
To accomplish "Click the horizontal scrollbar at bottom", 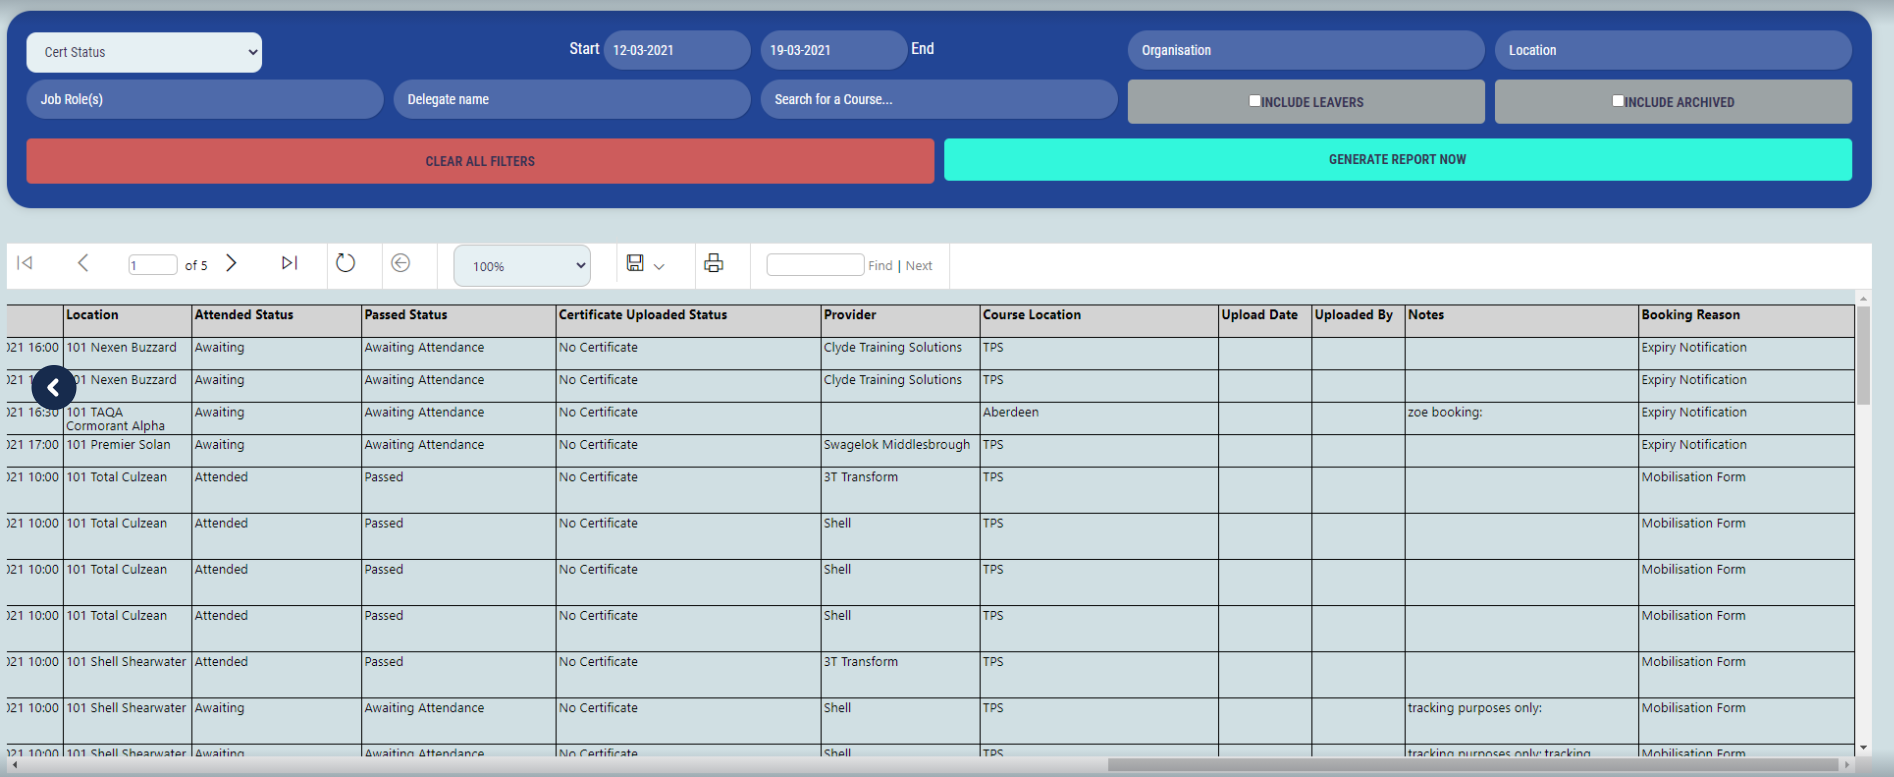I will point(1470,765).
